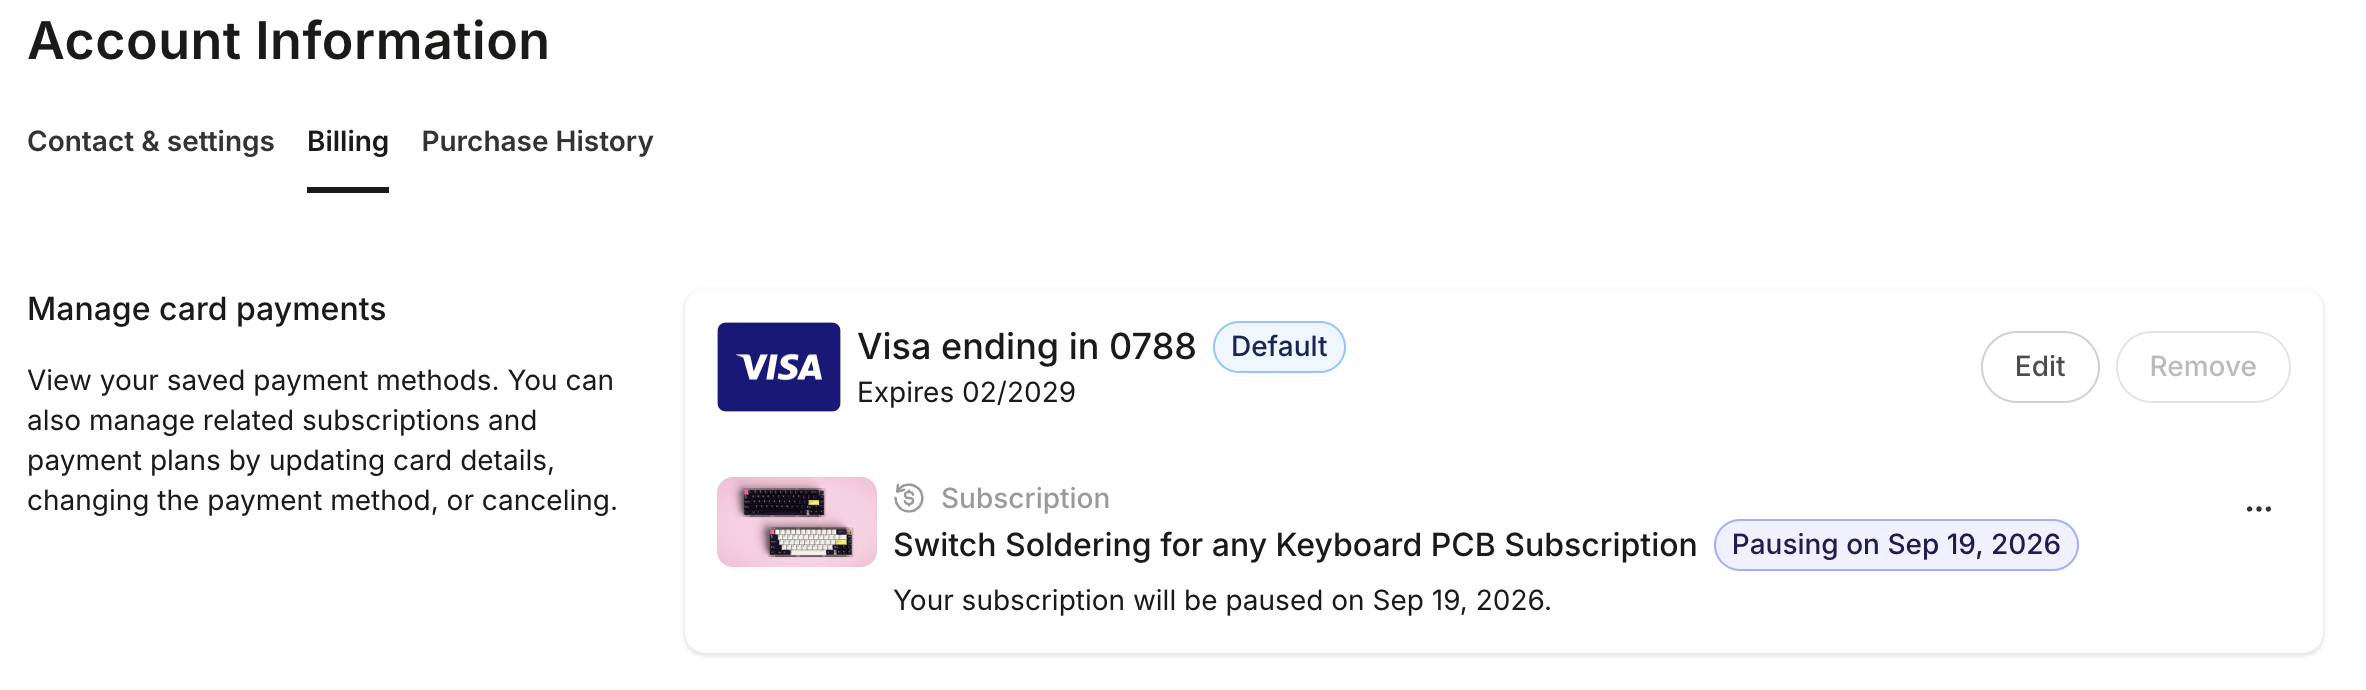Select the Billing tab

(348, 141)
